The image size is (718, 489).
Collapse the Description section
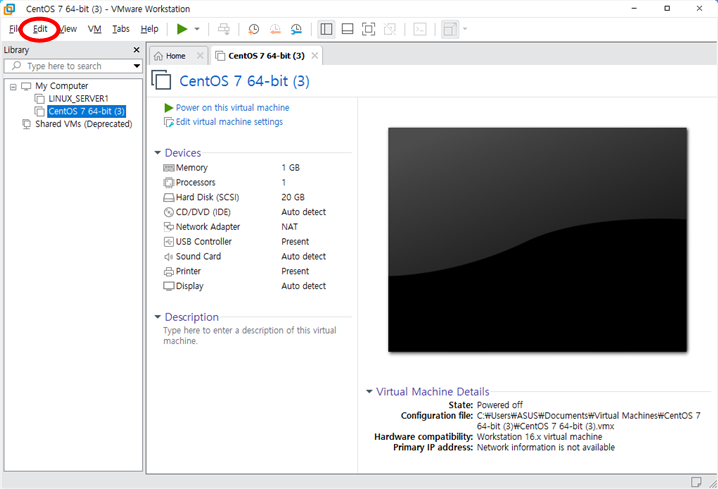pos(158,317)
